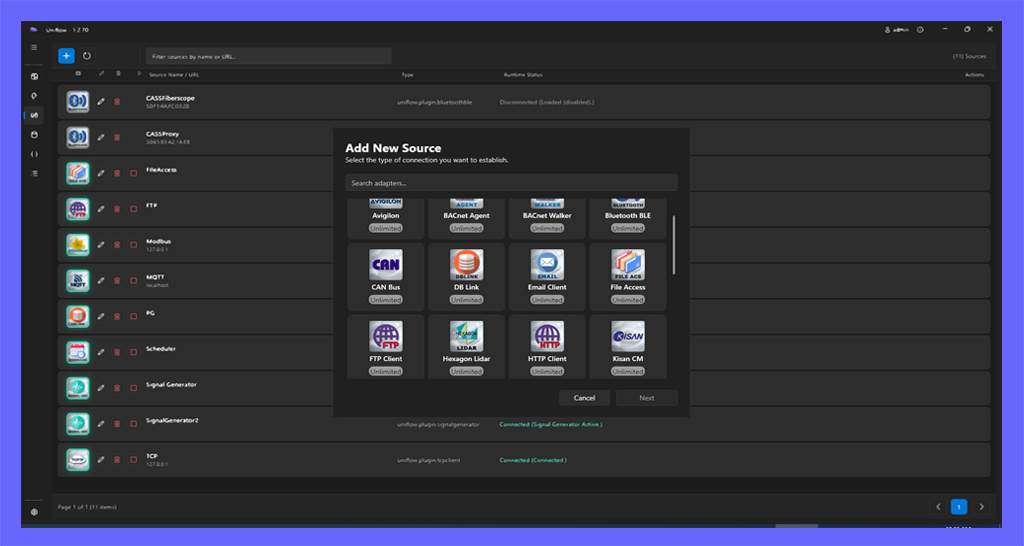Open the hamburger menu in the sidebar
The image size is (1024, 546).
tap(34, 48)
